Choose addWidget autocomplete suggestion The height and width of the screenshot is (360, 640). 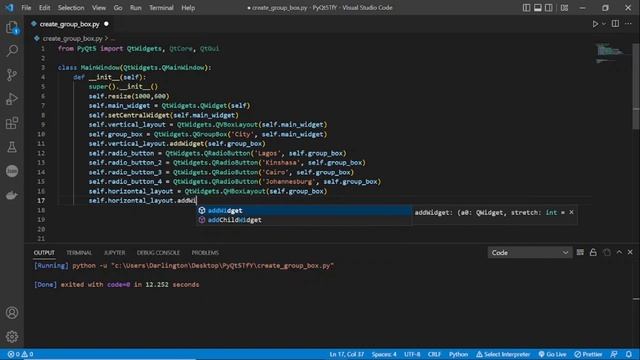tap(304, 211)
